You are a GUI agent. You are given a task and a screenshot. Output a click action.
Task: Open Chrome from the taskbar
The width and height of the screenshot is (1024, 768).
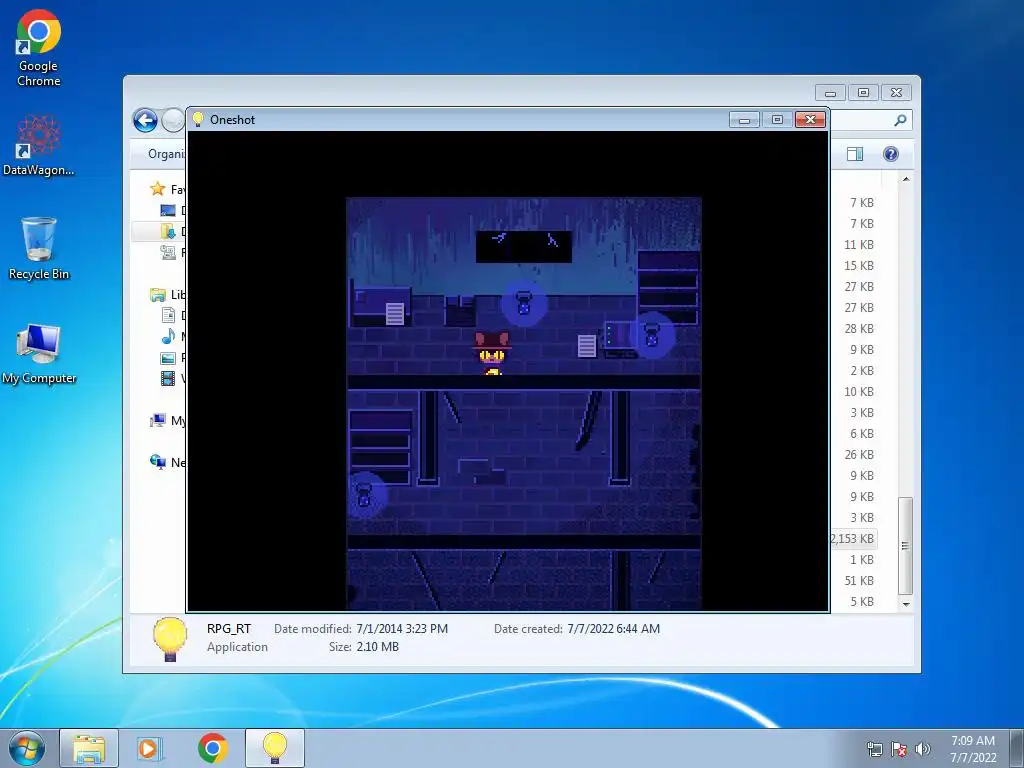(x=212, y=748)
